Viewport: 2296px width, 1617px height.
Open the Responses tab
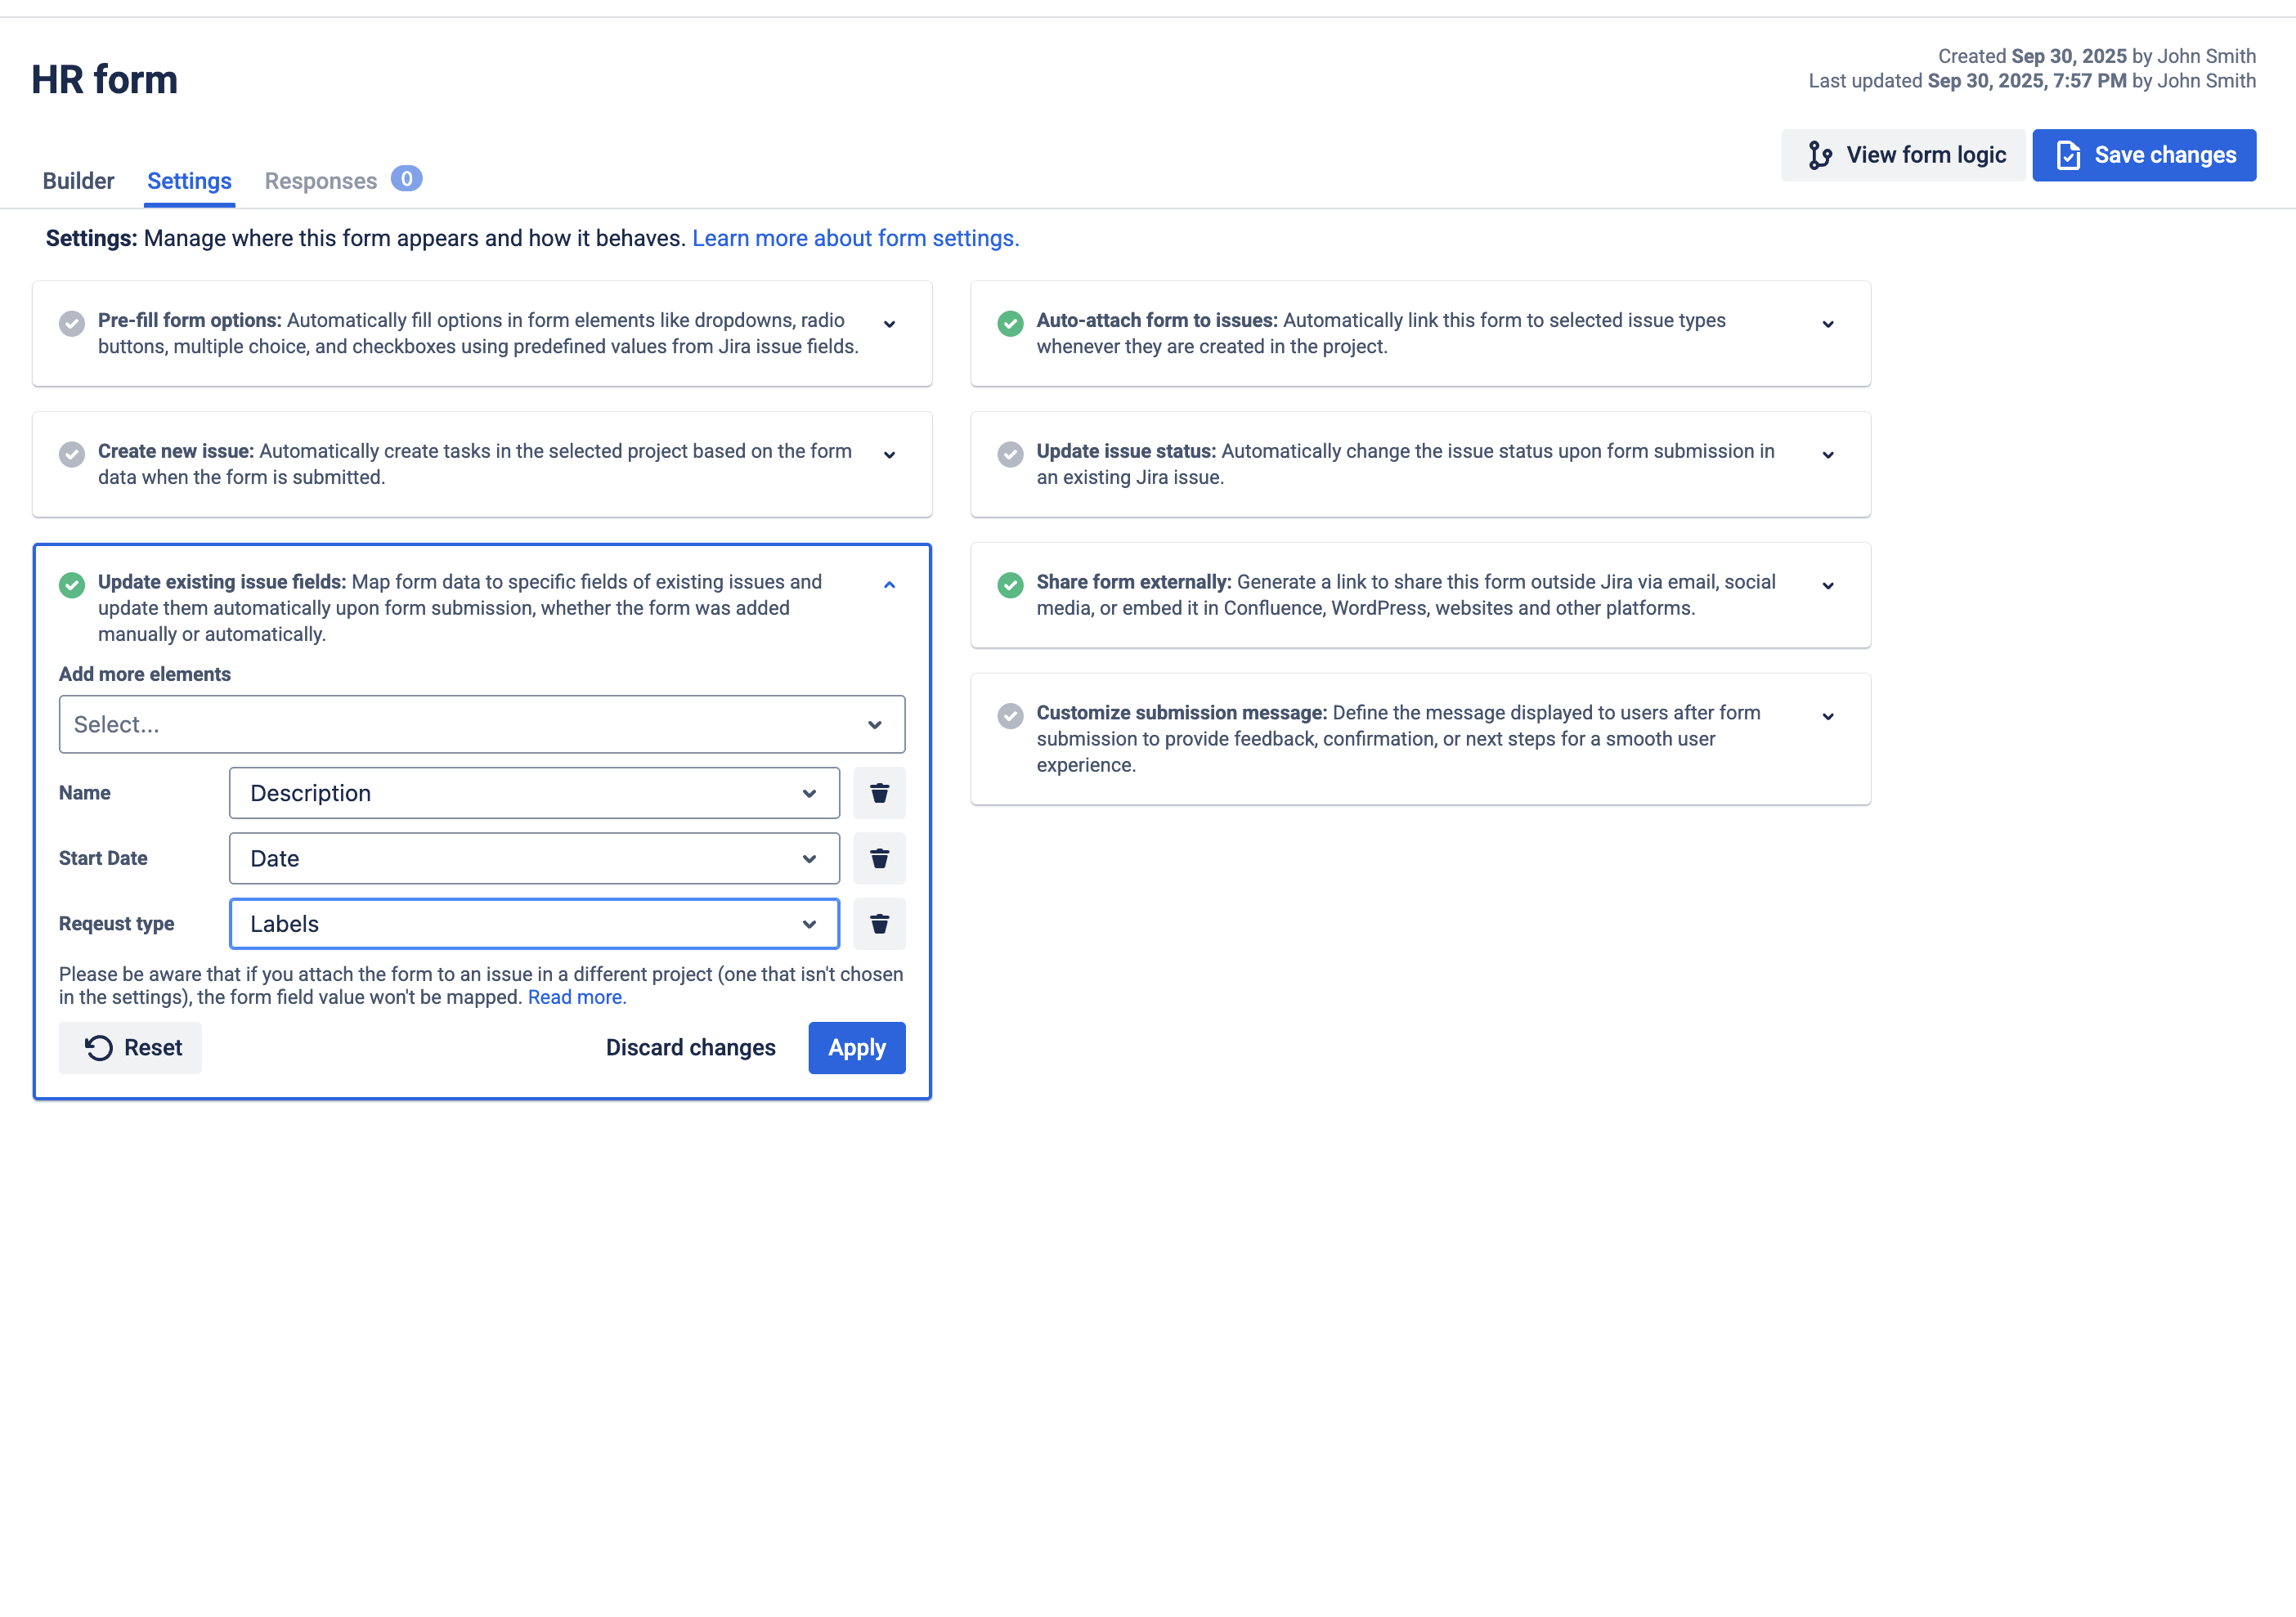pyautogui.click(x=321, y=181)
